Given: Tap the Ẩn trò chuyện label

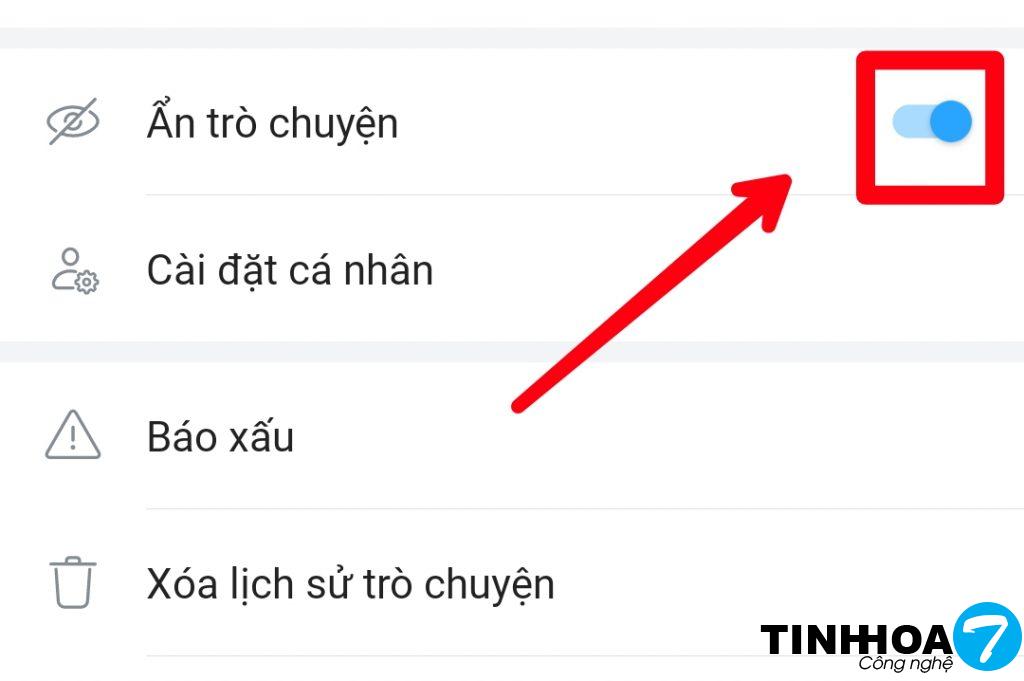Looking at the screenshot, I should [x=272, y=123].
